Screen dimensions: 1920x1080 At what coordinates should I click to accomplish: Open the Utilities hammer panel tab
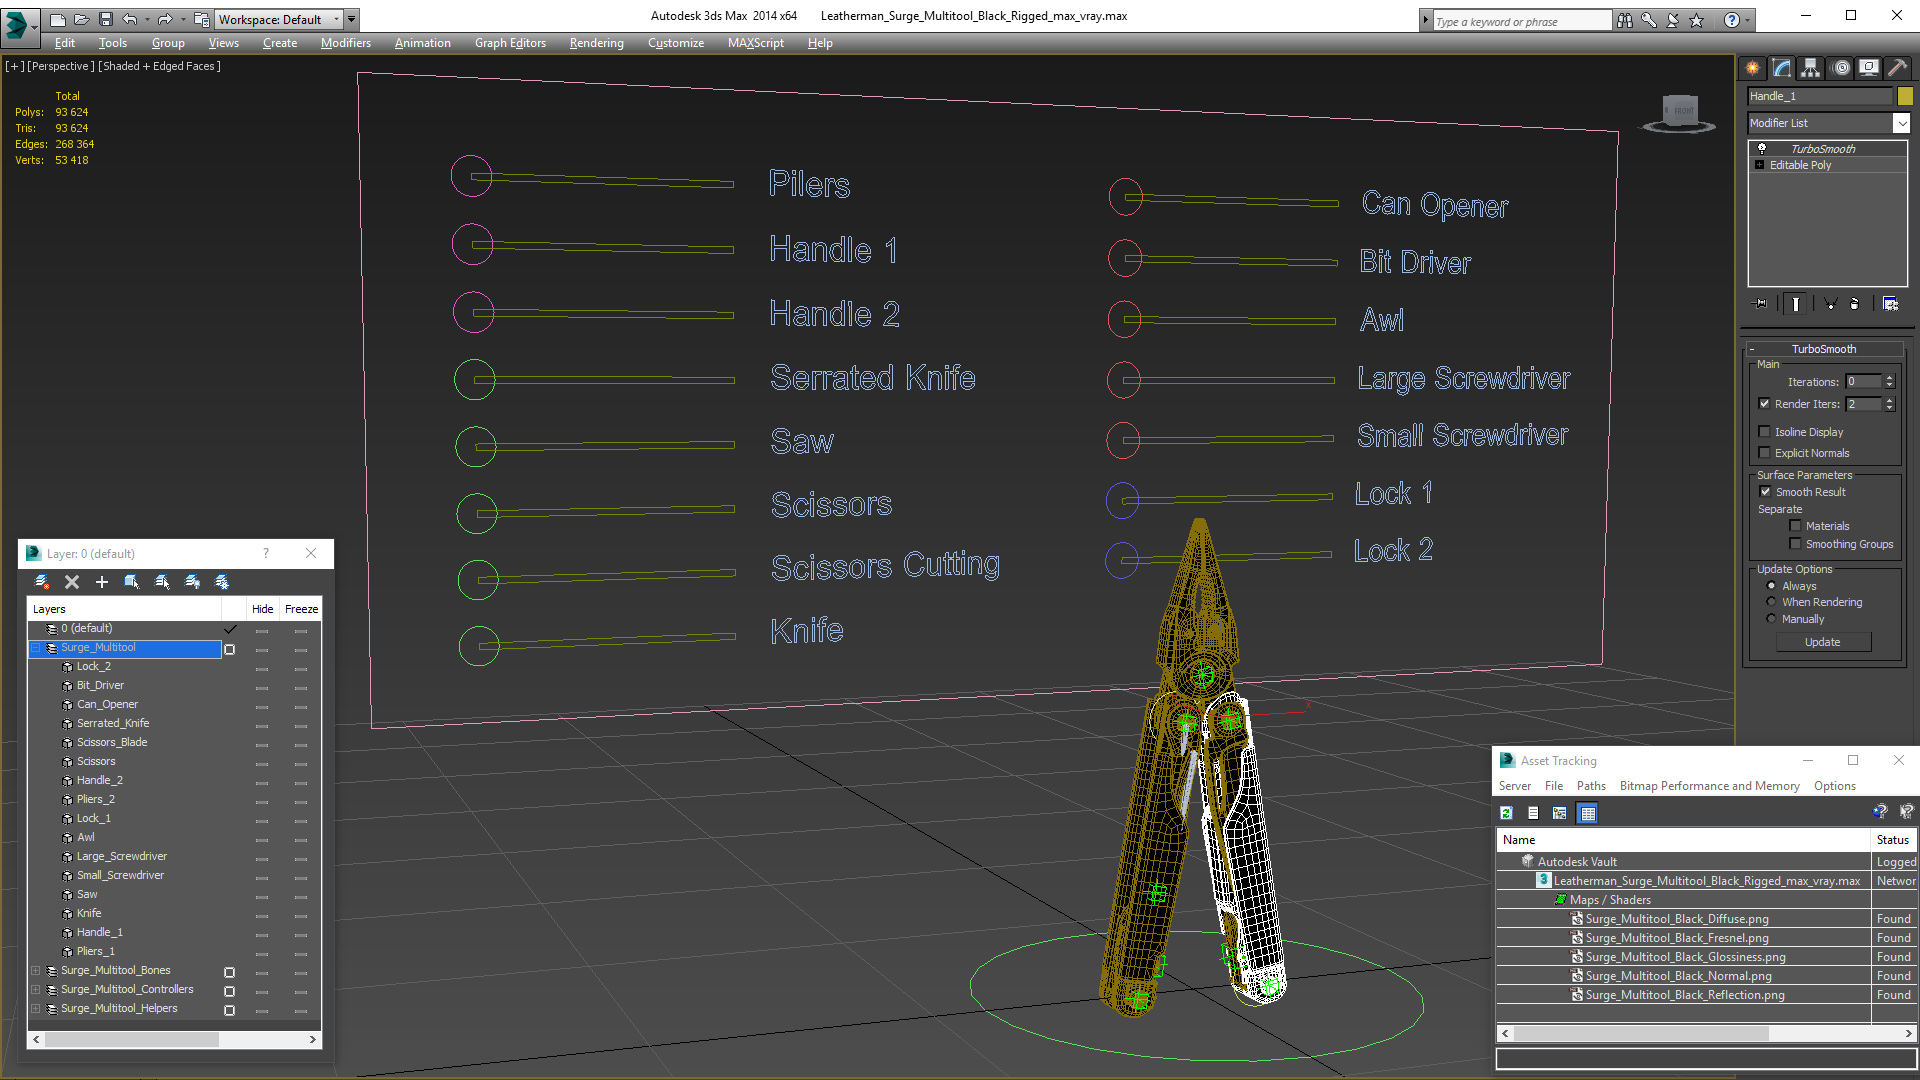1896,68
